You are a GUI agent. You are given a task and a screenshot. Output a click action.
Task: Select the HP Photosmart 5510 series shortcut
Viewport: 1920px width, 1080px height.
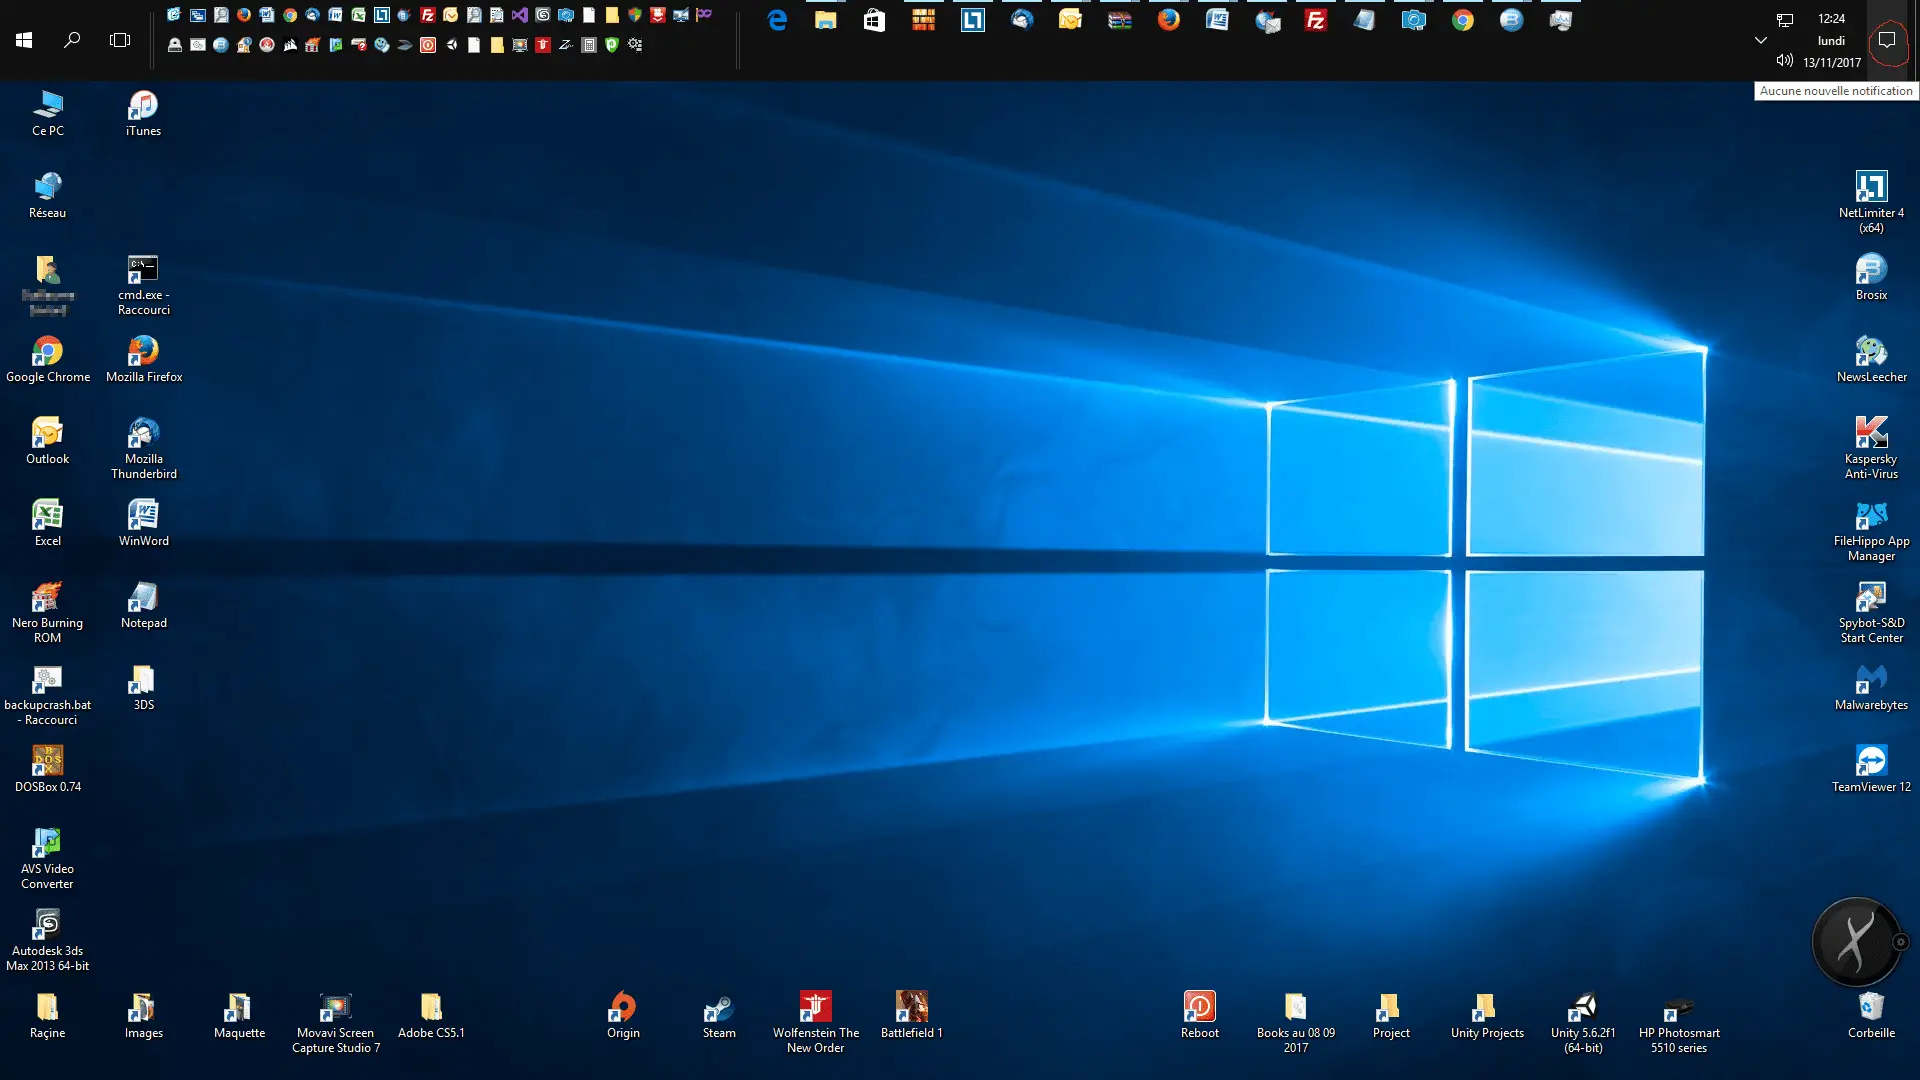[1679, 1023]
